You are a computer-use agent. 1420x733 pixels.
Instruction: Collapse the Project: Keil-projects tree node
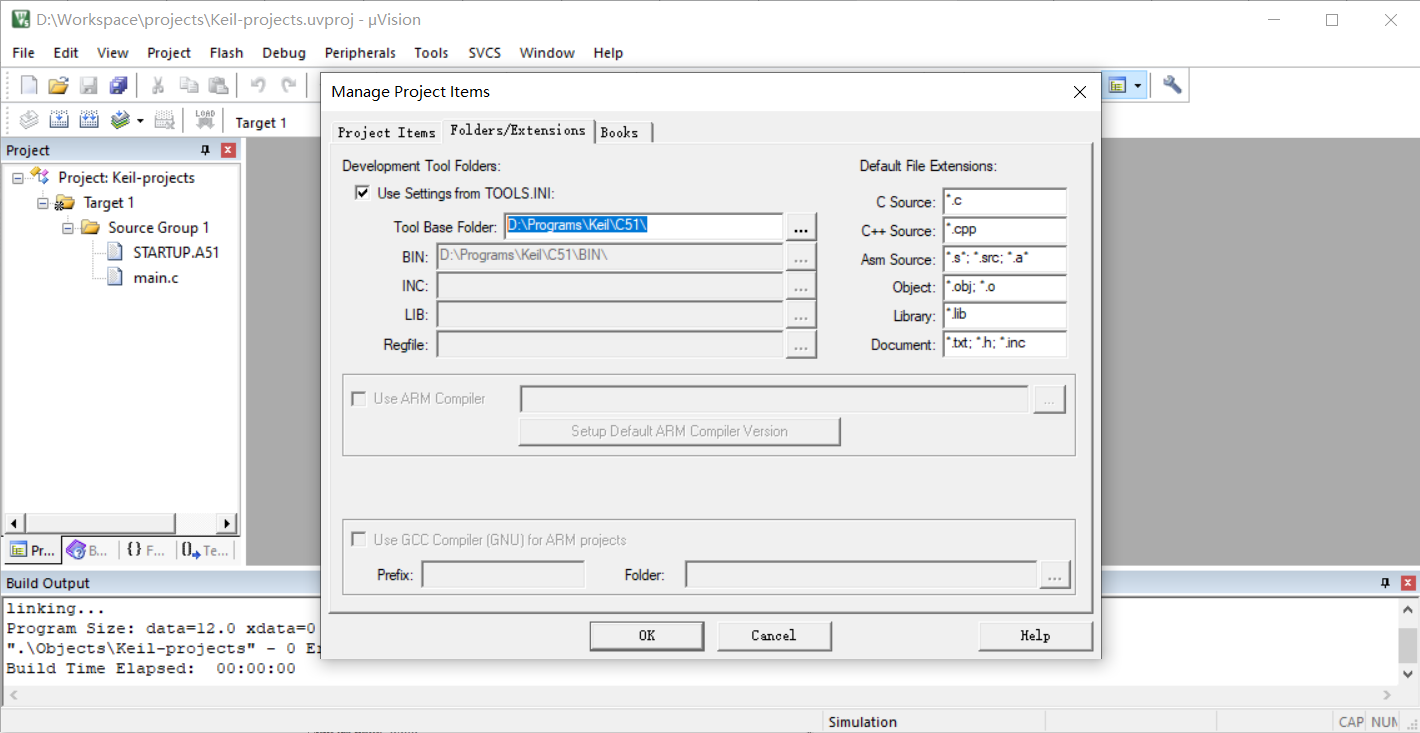(x=18, y=178)
